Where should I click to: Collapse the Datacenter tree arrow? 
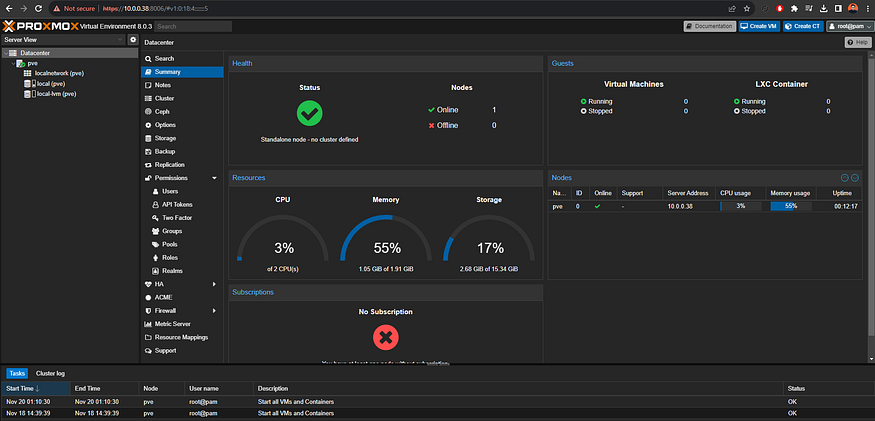5,53
